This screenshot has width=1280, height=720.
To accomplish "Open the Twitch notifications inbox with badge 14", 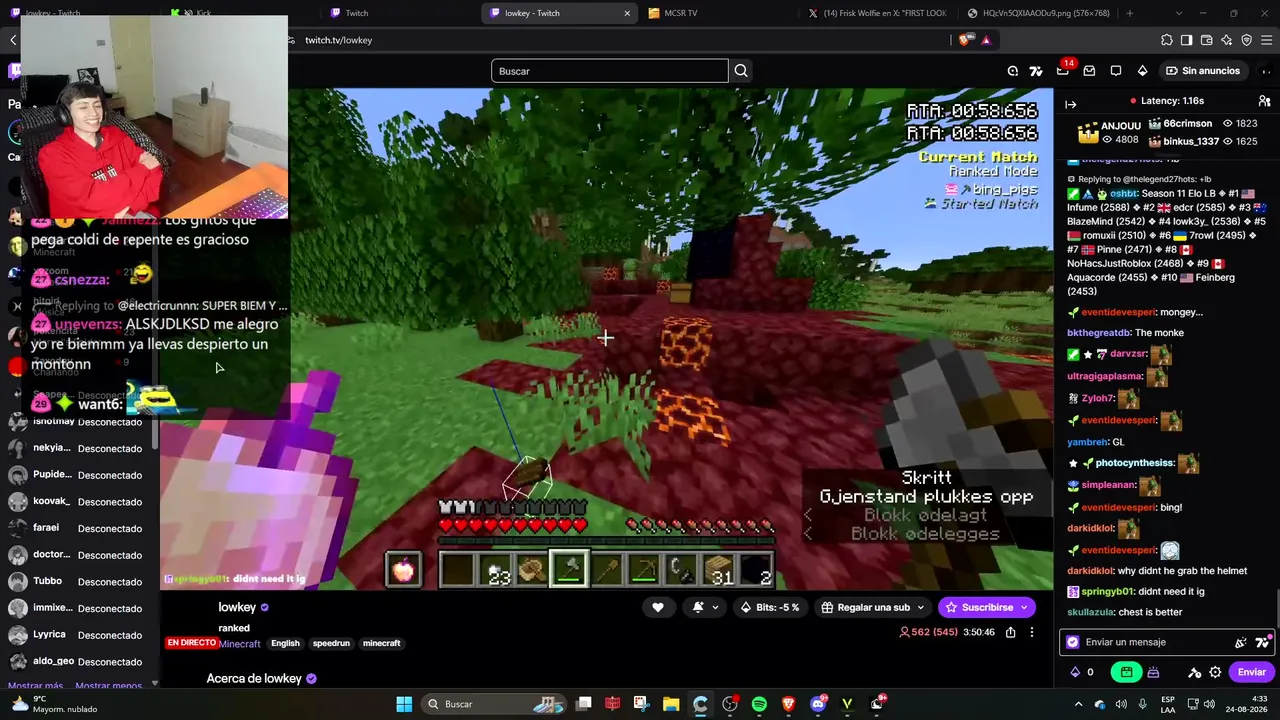I will (x=1063, y=71).
